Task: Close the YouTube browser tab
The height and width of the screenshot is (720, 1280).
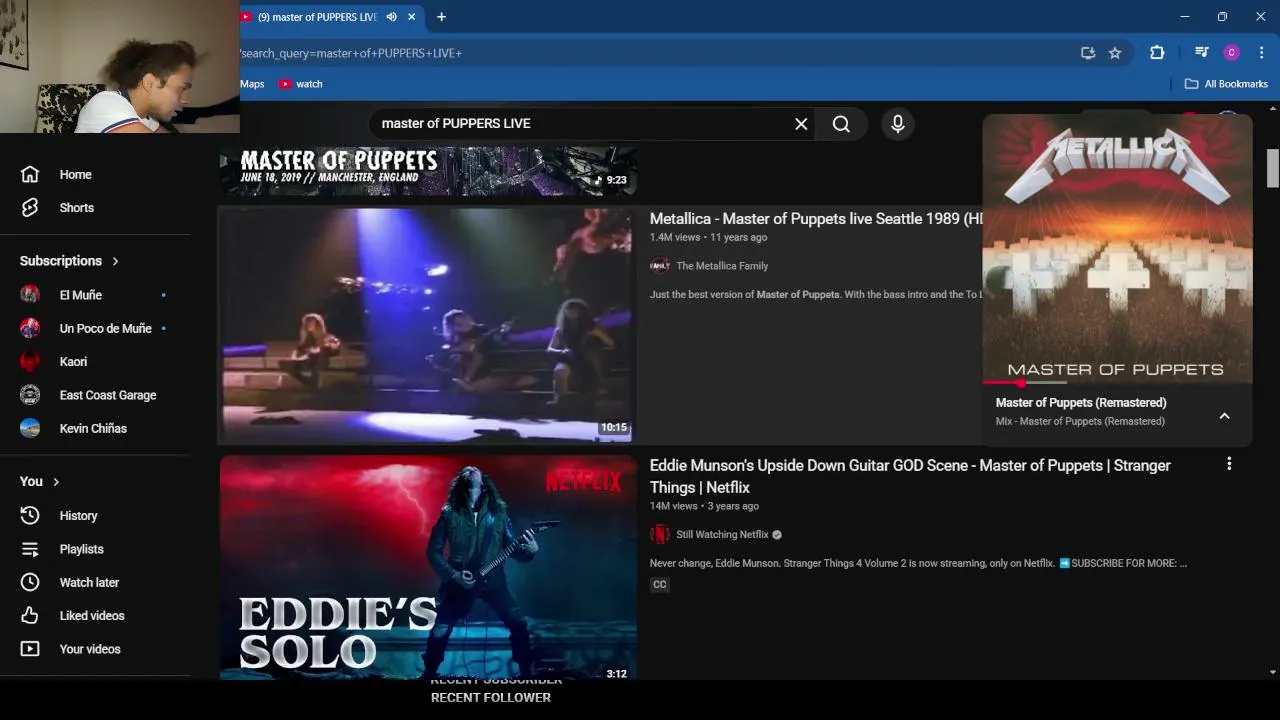Action: [411, 17]
